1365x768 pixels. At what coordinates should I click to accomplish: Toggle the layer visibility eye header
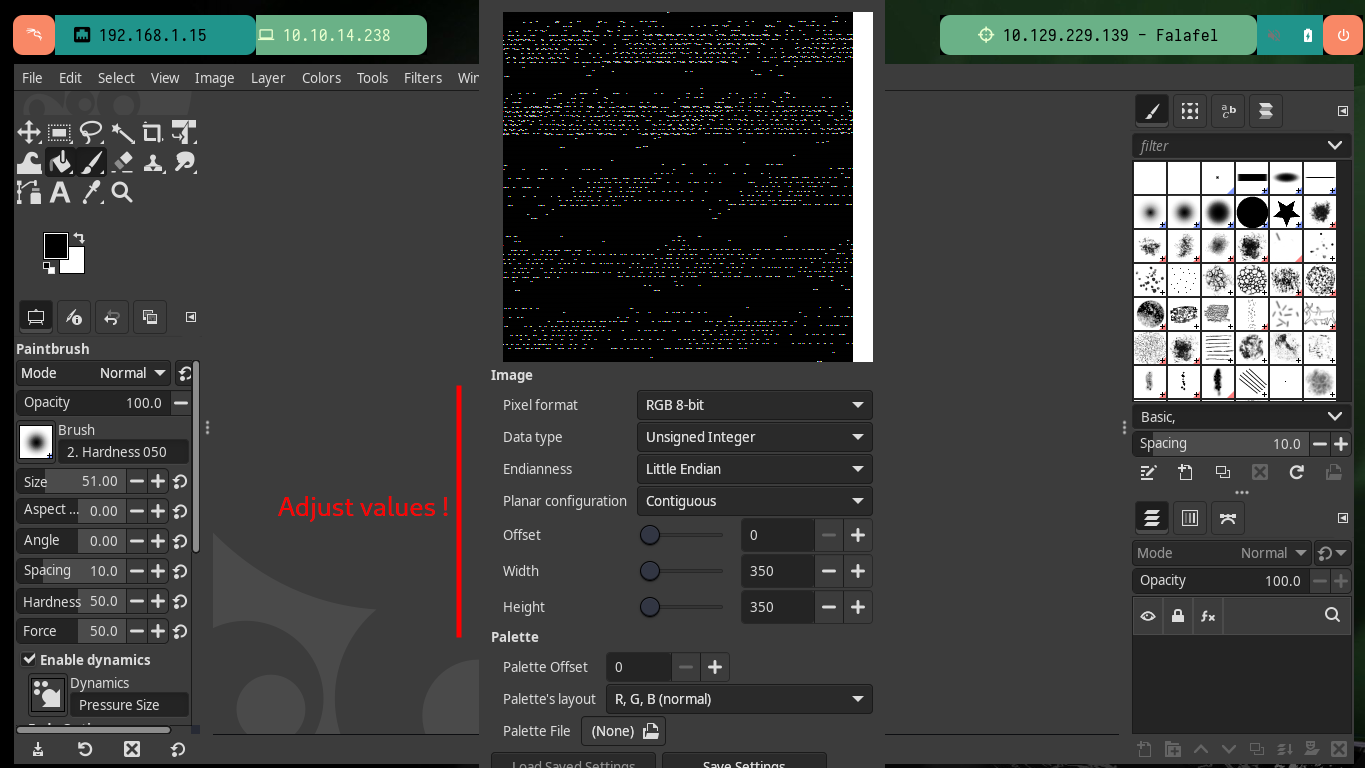1148,616
